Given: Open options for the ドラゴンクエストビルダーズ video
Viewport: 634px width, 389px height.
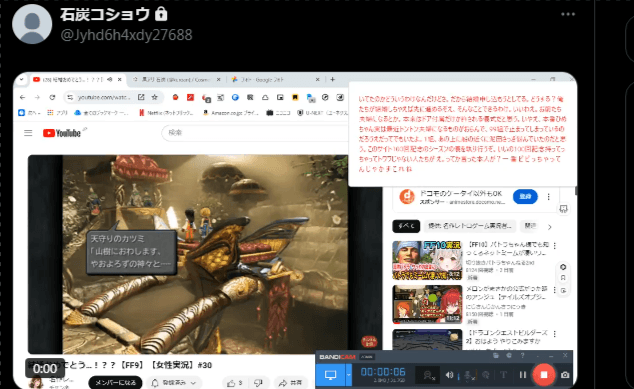Looking at the screenshot, I should tap(555, 334).
